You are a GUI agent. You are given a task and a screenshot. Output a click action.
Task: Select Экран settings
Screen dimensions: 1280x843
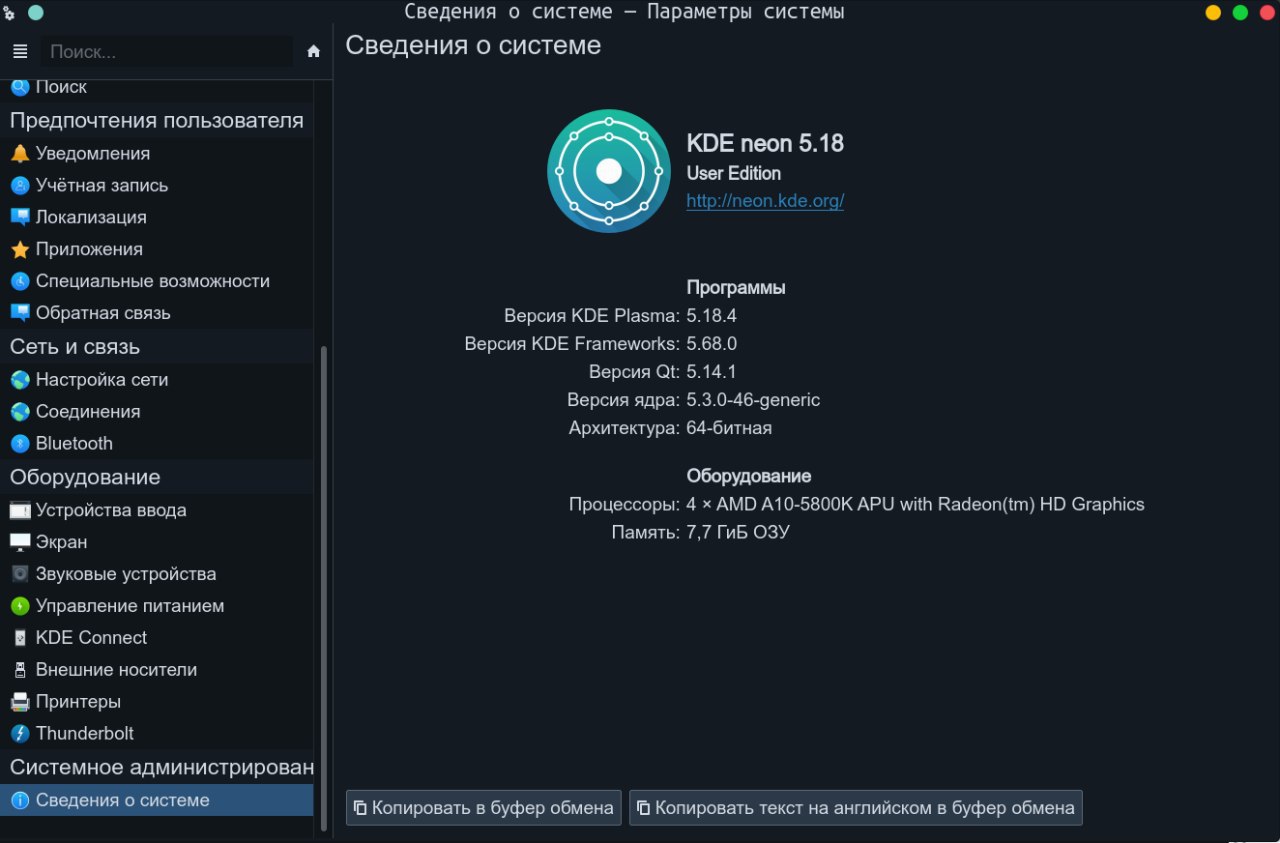157,542
